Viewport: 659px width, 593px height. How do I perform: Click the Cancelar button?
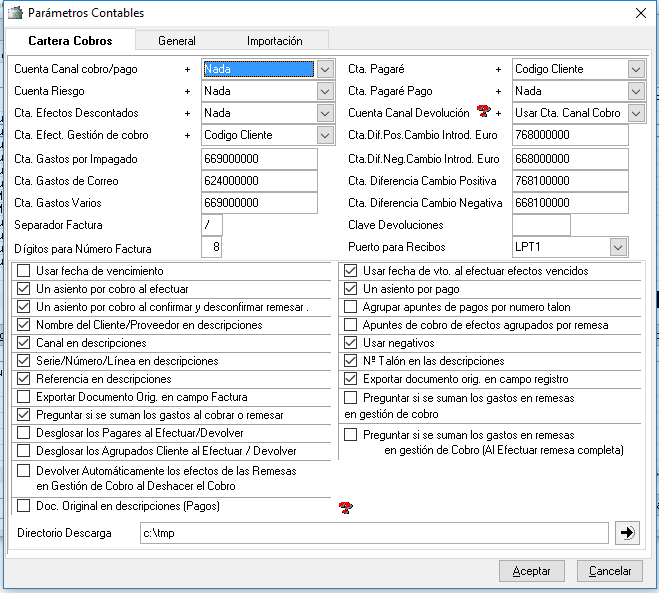pyautogui.click(x=610, y=571)
